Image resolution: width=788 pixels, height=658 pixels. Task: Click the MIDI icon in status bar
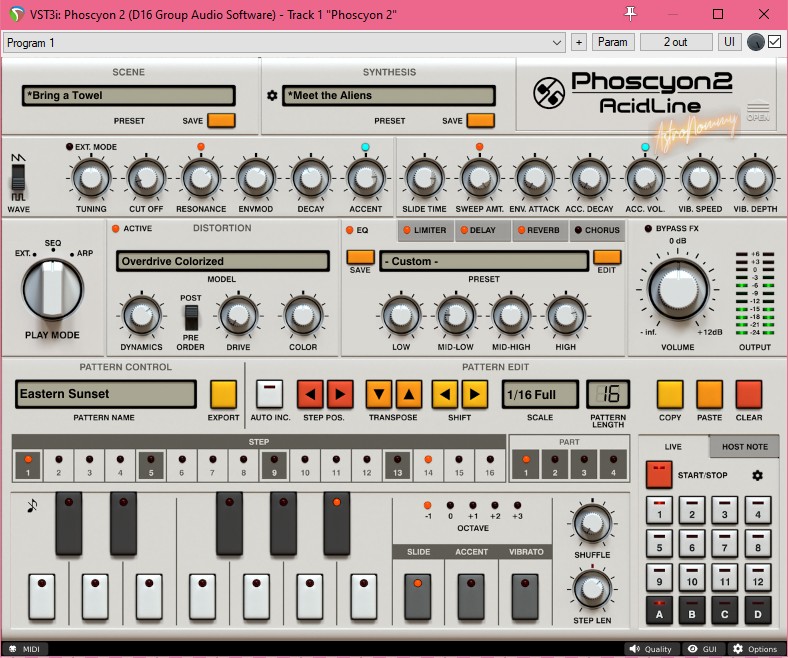13,649
